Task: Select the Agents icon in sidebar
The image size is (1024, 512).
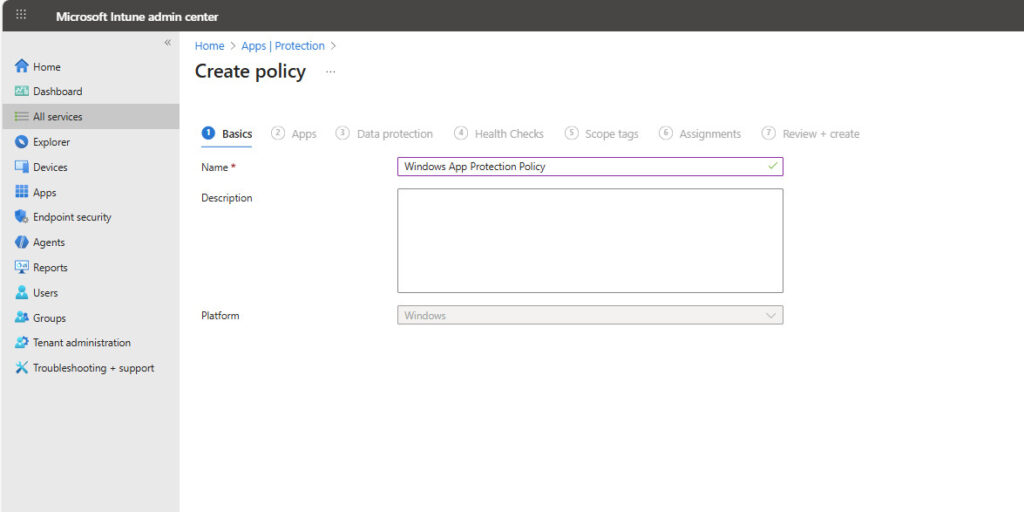Action: (22, 242)
